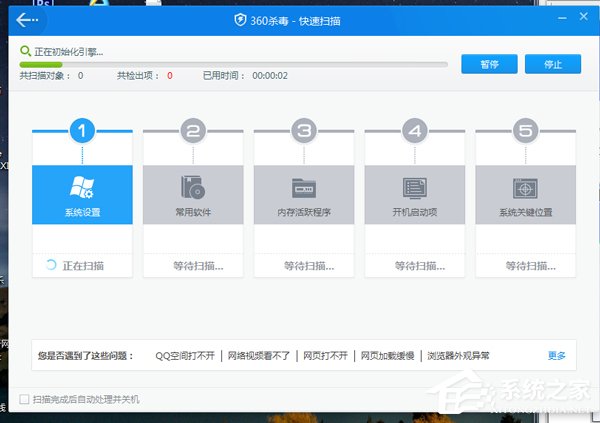The height and width of the screenshot is (423, 600).
Task: Click the magnifier scanning status icon
Action: pos(25,51)
